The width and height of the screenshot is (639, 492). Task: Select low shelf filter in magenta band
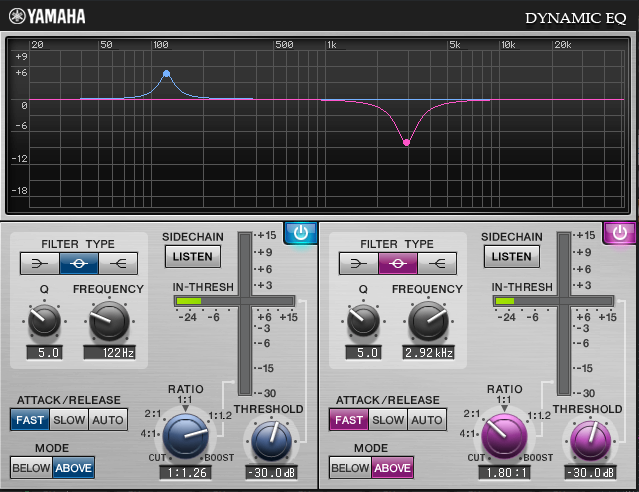click(x=359, y=264)
